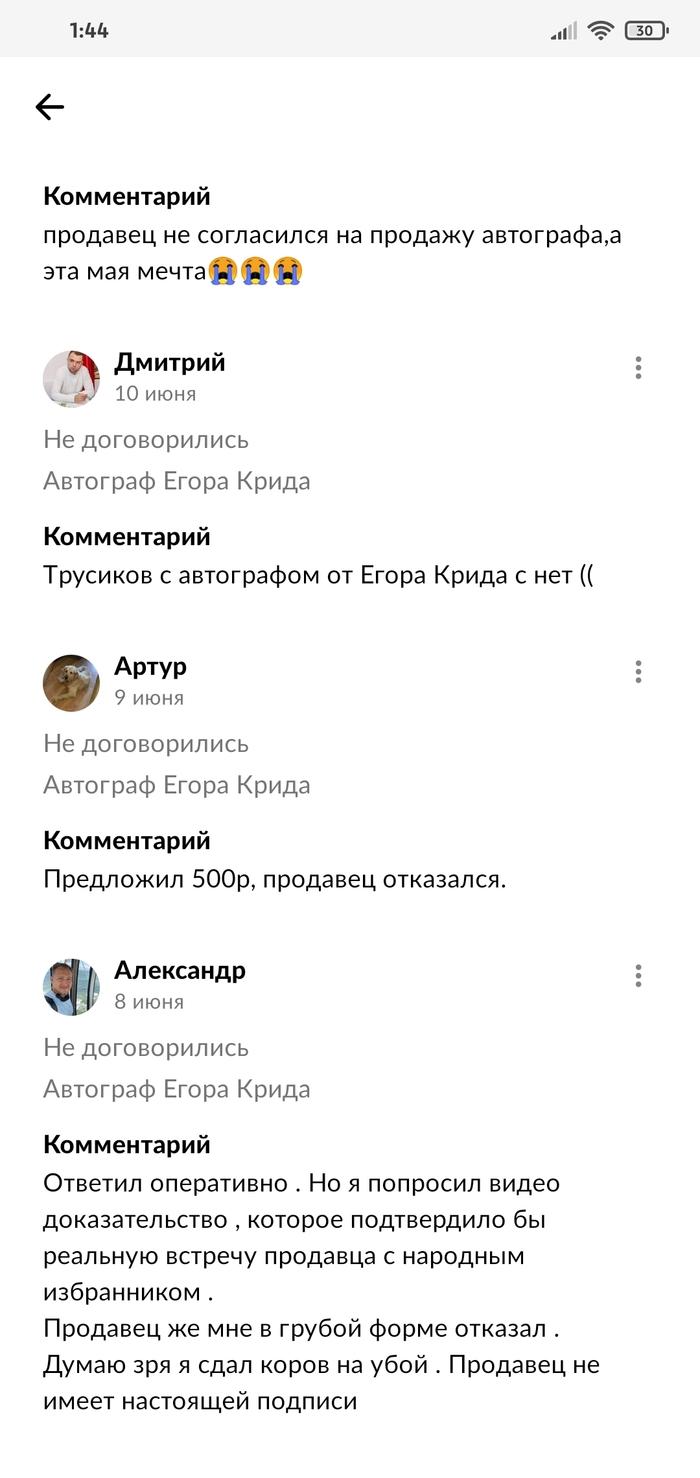Open options menu for Артур's review

638,672
